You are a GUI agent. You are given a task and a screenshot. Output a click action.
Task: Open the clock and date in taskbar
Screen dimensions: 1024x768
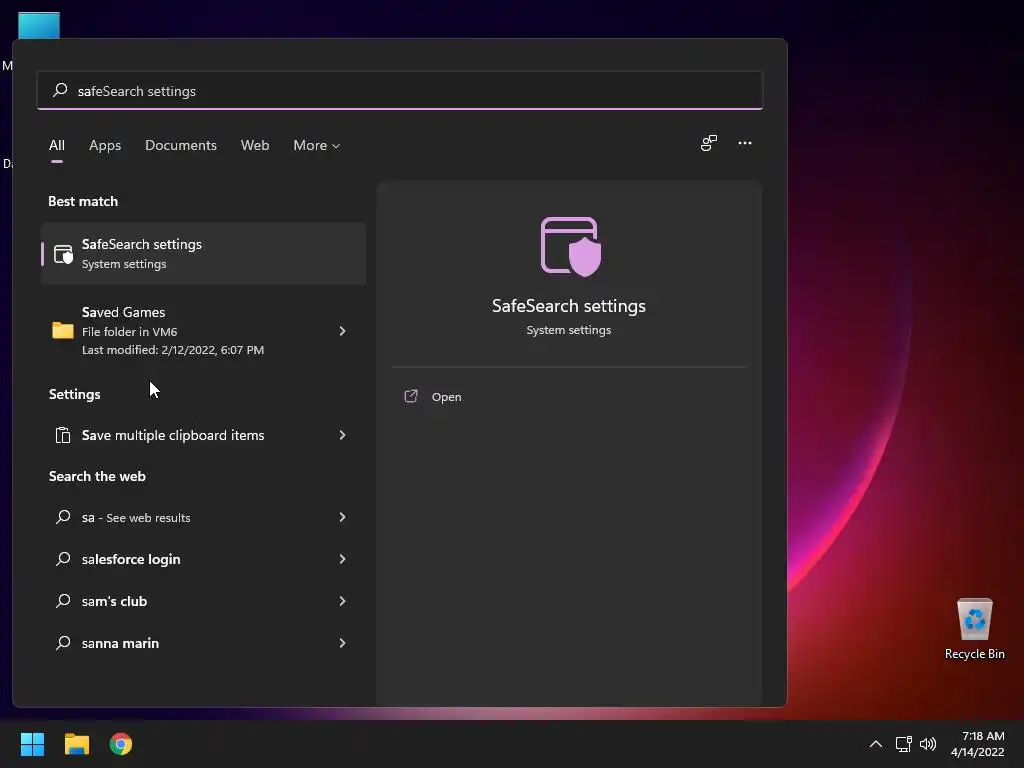coord(977,744)
